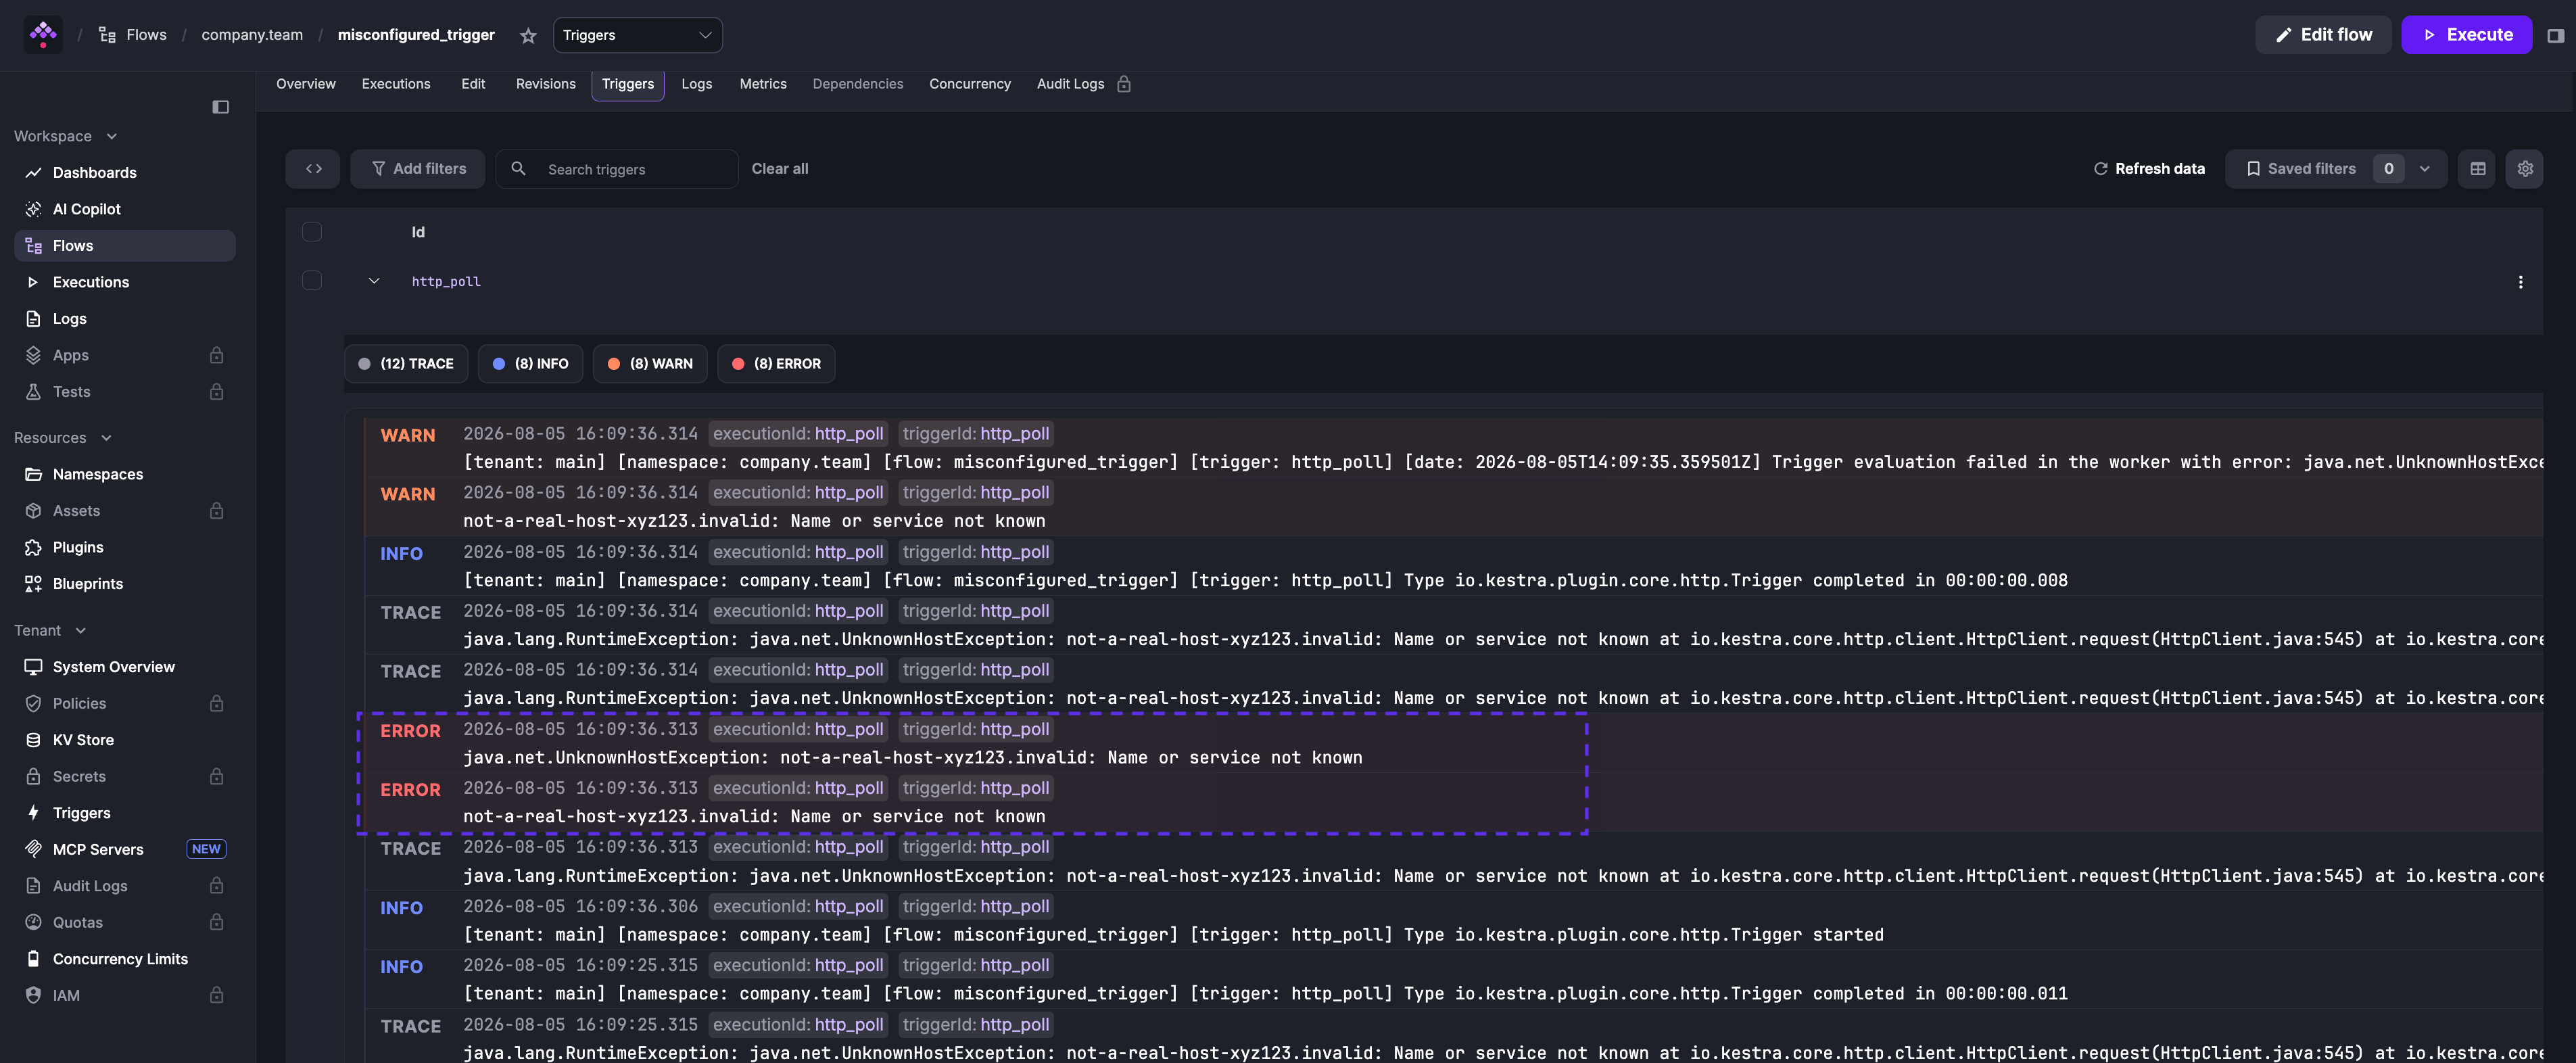The height and width of the screenshot is (1063, 2576).
Task: Clear all applied filters
Action: (x=780, y=169)
